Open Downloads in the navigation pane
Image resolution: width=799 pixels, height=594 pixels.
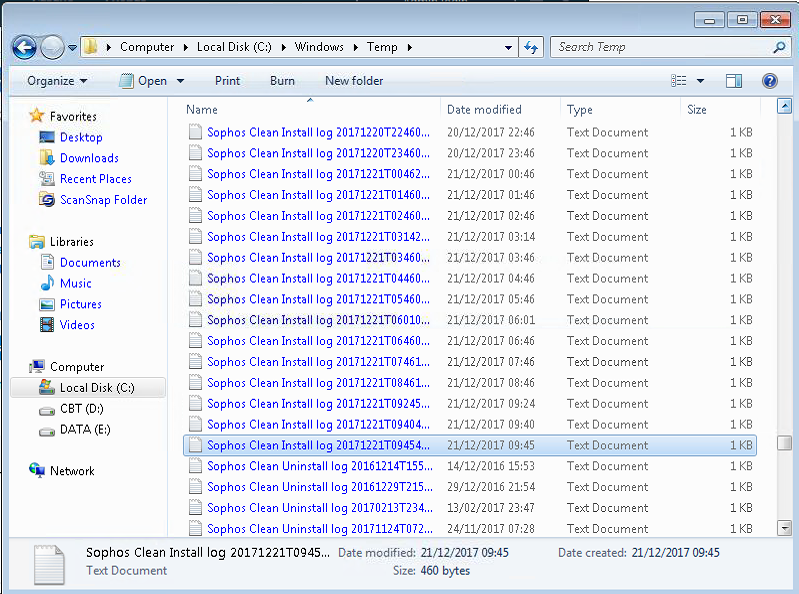coord(89,158)
